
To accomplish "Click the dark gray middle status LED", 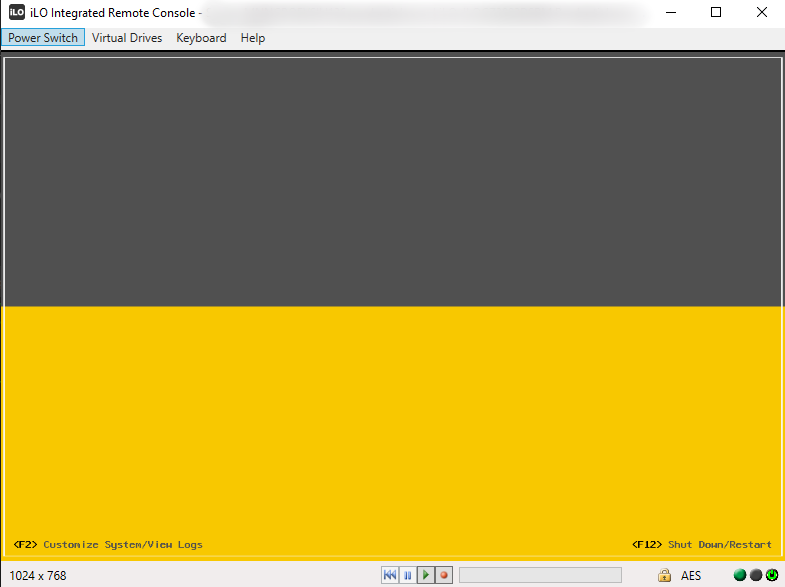I will (756, 575).
